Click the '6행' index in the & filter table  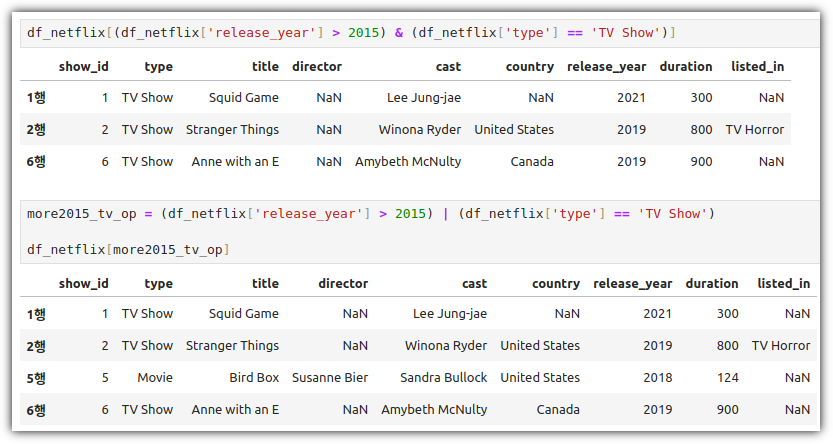(x=36, y=161)
